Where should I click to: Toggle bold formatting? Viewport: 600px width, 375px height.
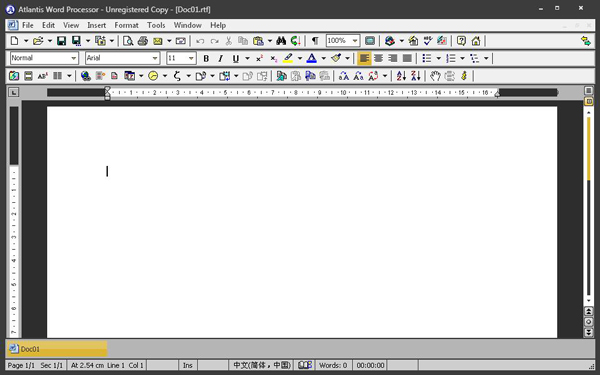point(206,58)
